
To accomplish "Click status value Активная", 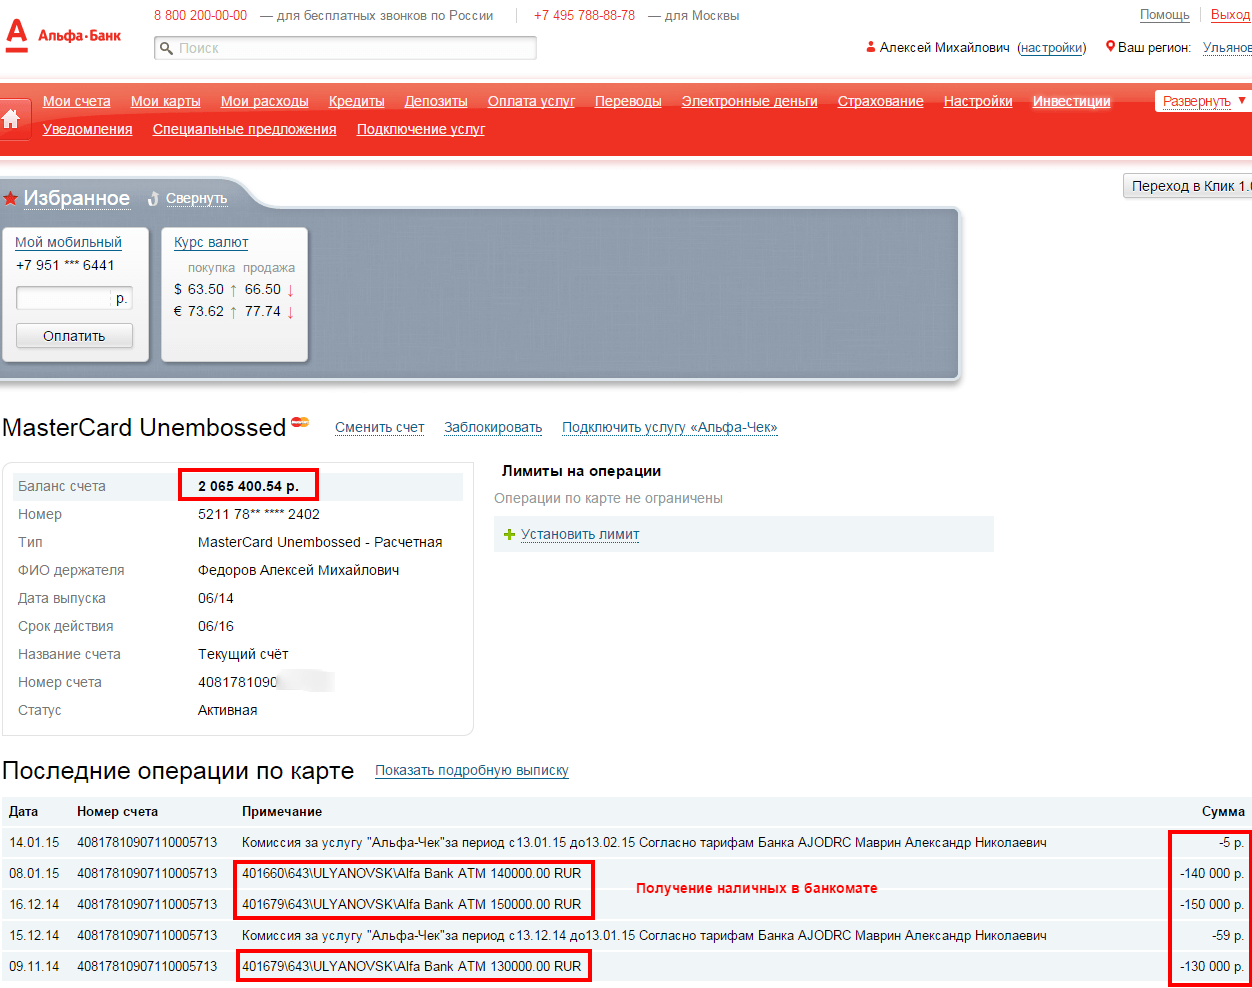I will pos(227,710).
